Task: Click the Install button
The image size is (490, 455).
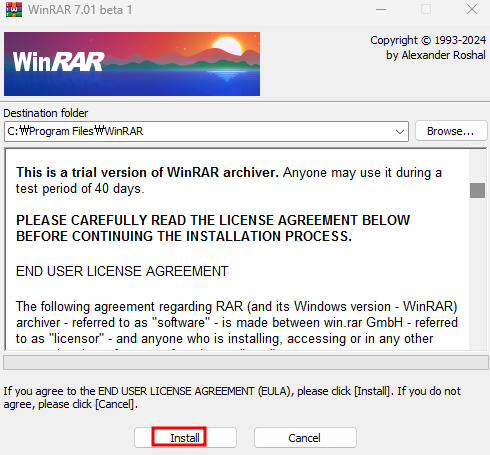Action: (x=185, y=437)
